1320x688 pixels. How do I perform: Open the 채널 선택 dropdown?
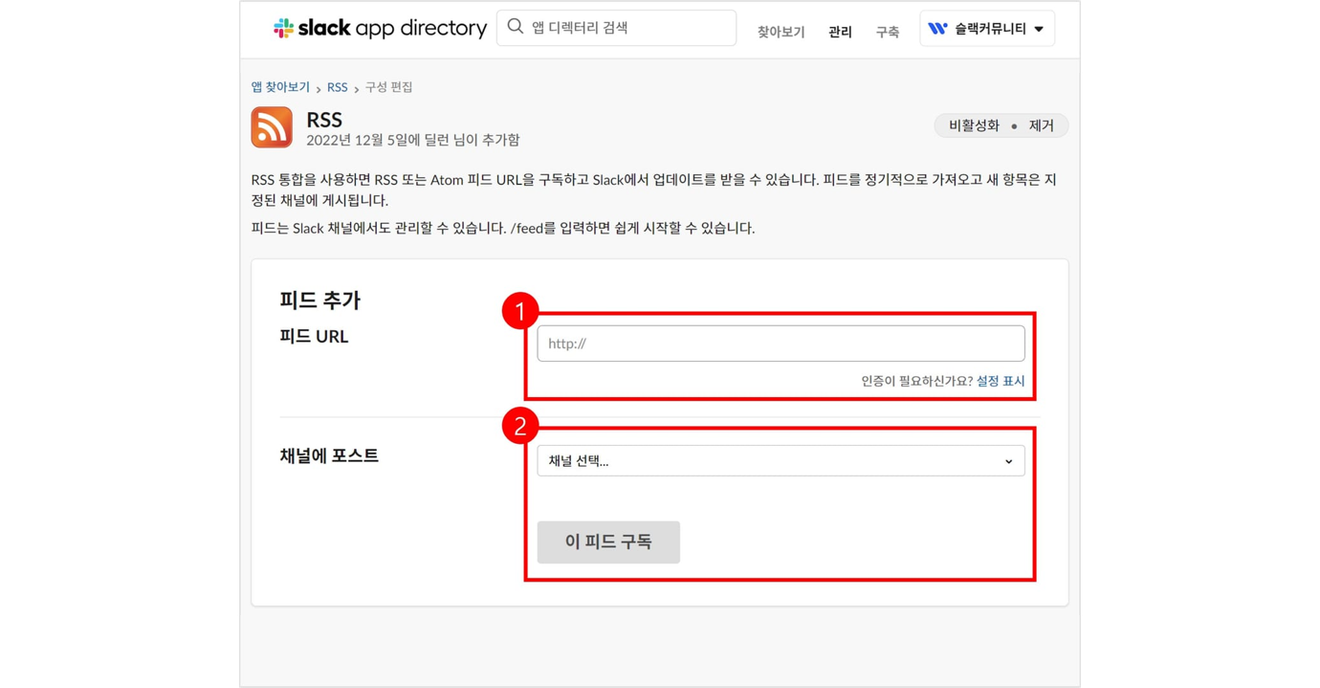pos(781,461)
